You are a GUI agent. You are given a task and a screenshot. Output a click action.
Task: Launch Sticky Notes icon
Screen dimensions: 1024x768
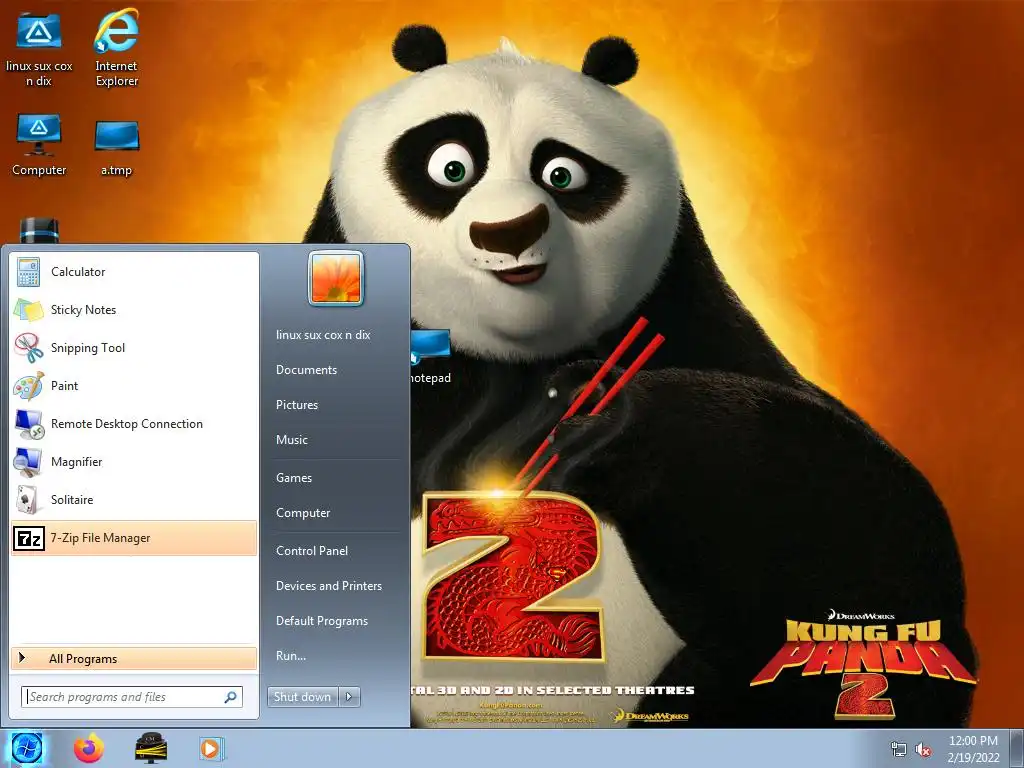(x=29, y=310)
